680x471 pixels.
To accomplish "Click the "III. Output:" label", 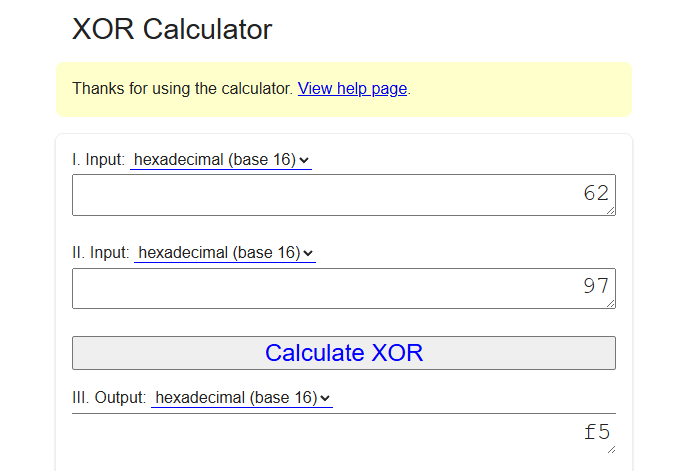I will click(x=109, y=398).
